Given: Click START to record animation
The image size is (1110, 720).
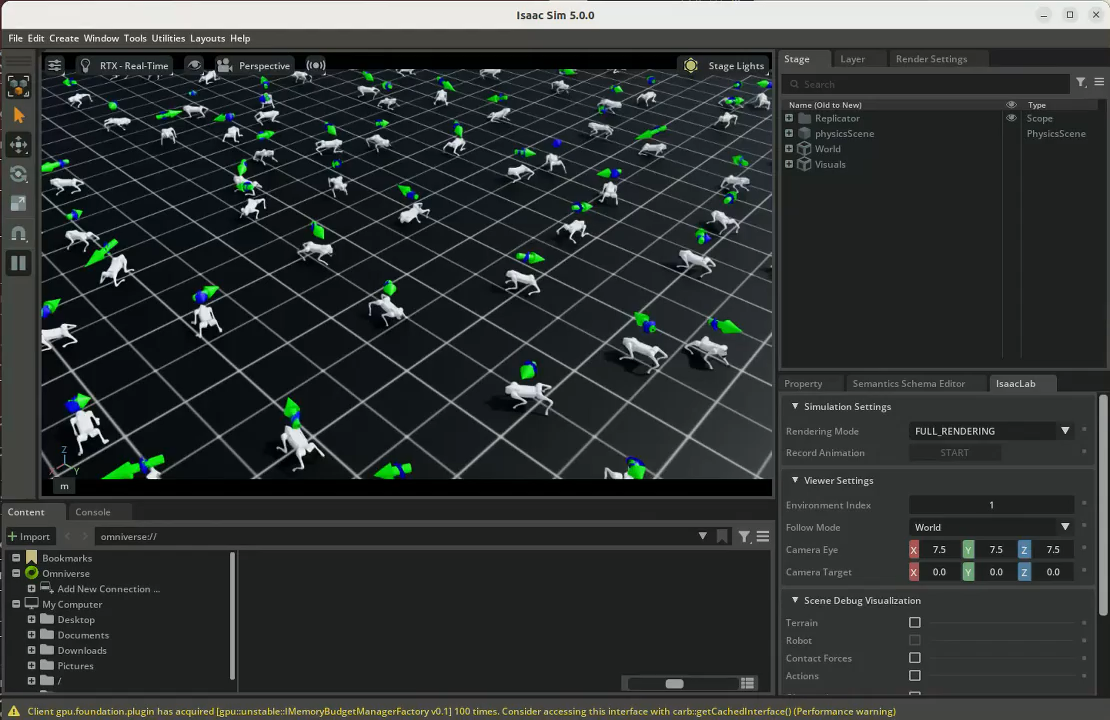Looking at the screenshot, I should coord(954,452).
